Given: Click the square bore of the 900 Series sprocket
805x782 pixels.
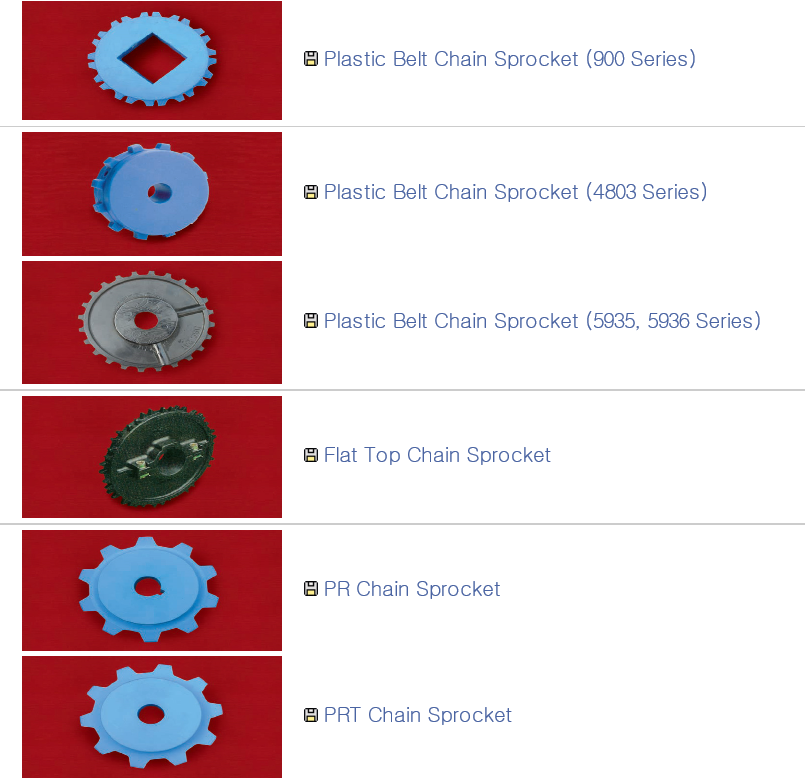Looking at the screenshot, I should [x=152, y=58].
